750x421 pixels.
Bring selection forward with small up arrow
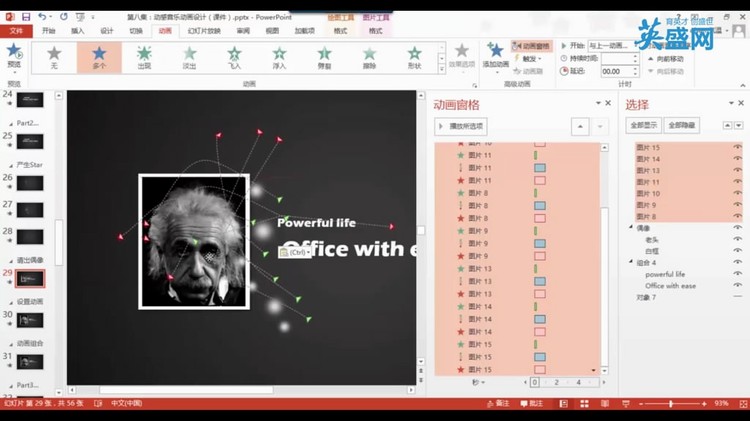coord(727,125)
